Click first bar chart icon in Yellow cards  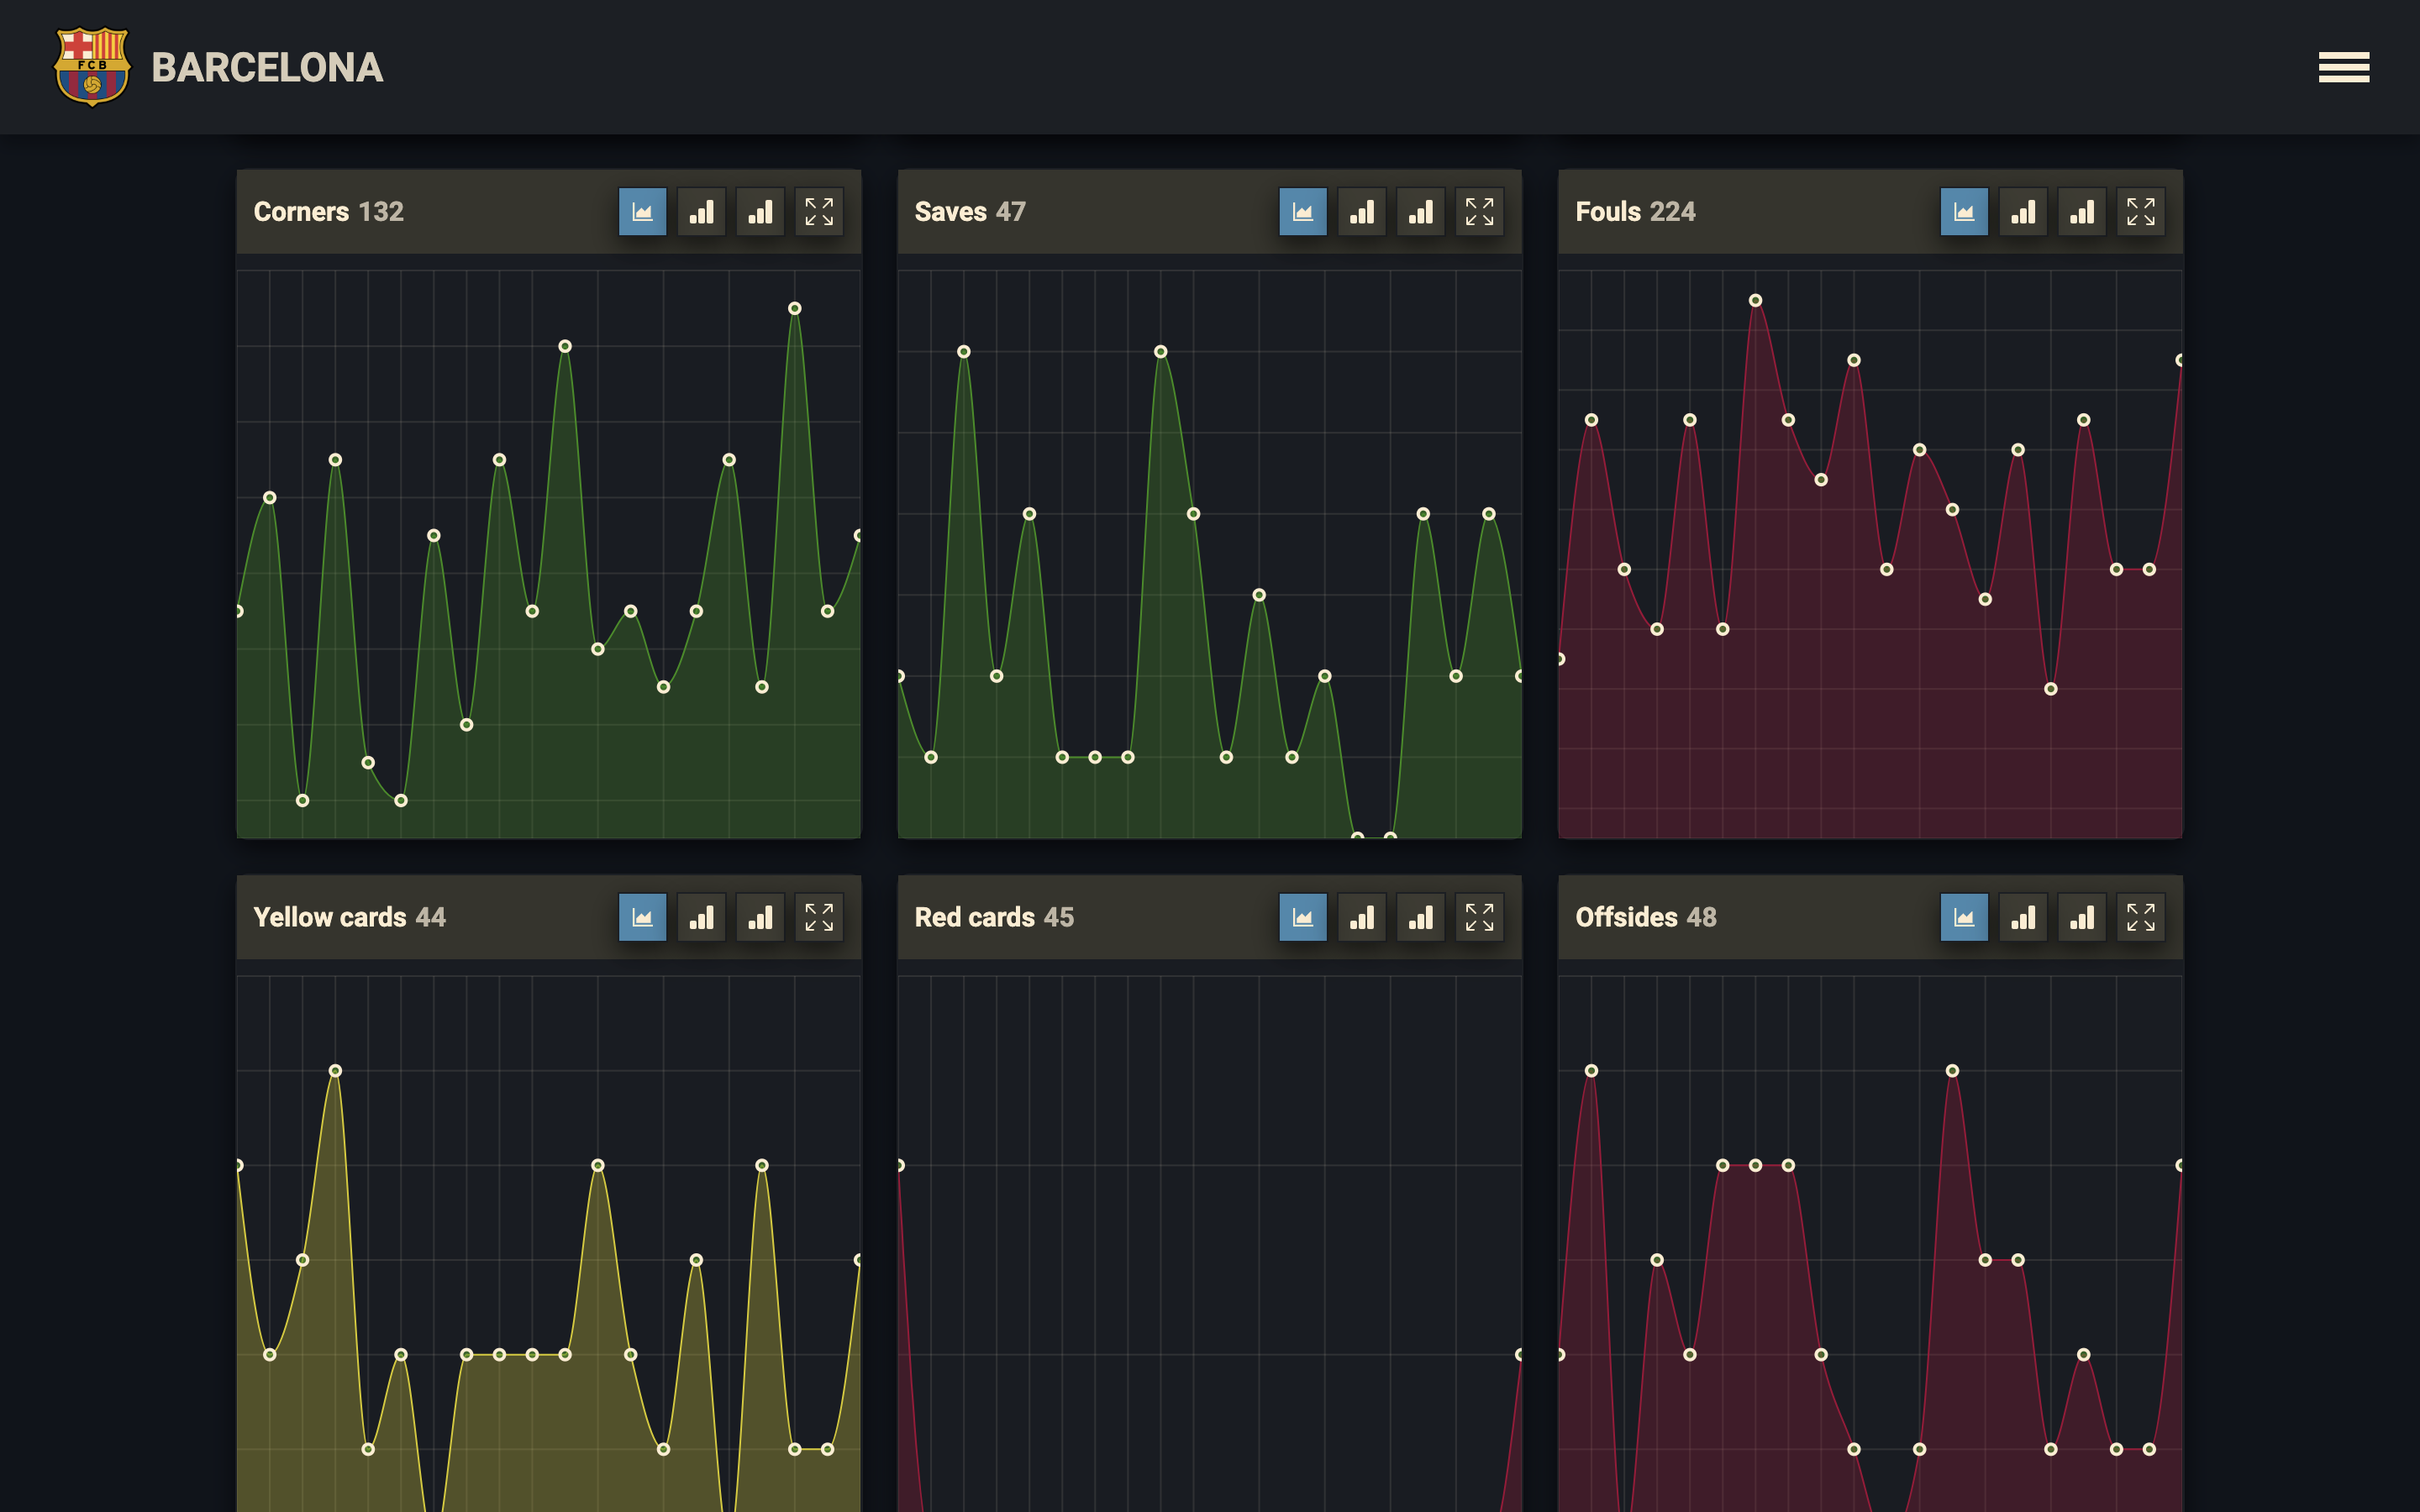(x=701, y=917)
